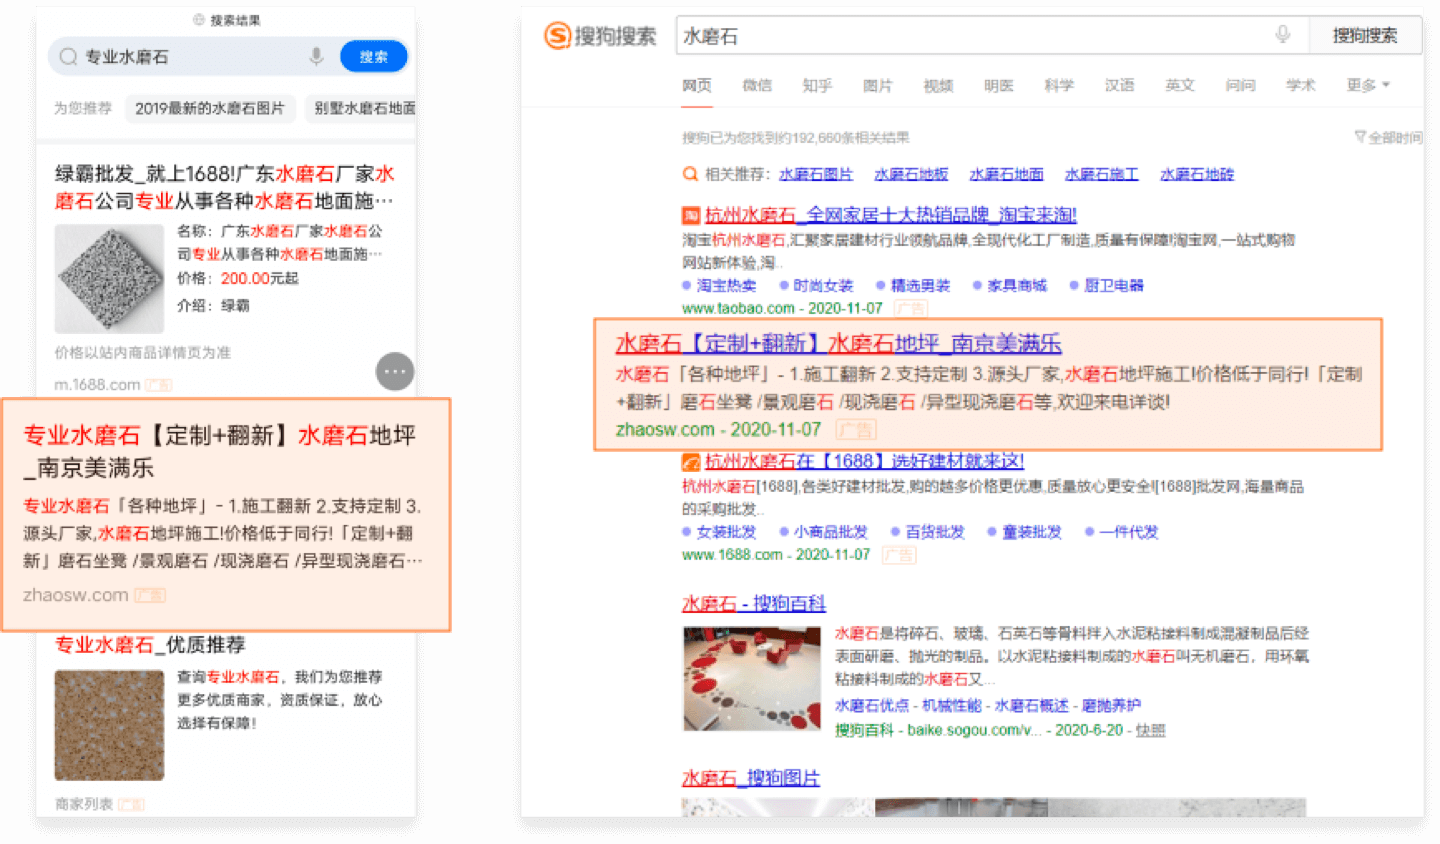This screenshot has height=844, width=1440.
Task: Switch to the 学术 tab
Action: click(1300, 86)
